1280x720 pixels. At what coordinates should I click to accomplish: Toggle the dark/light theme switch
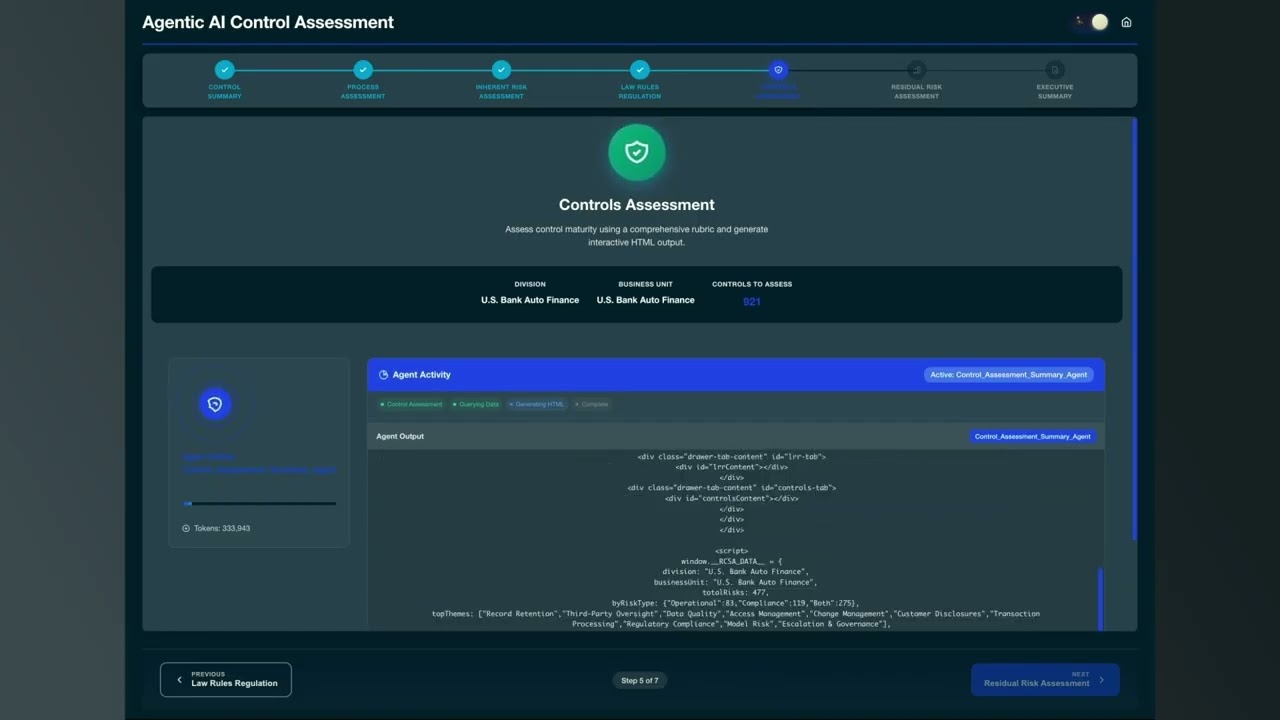1091,22
